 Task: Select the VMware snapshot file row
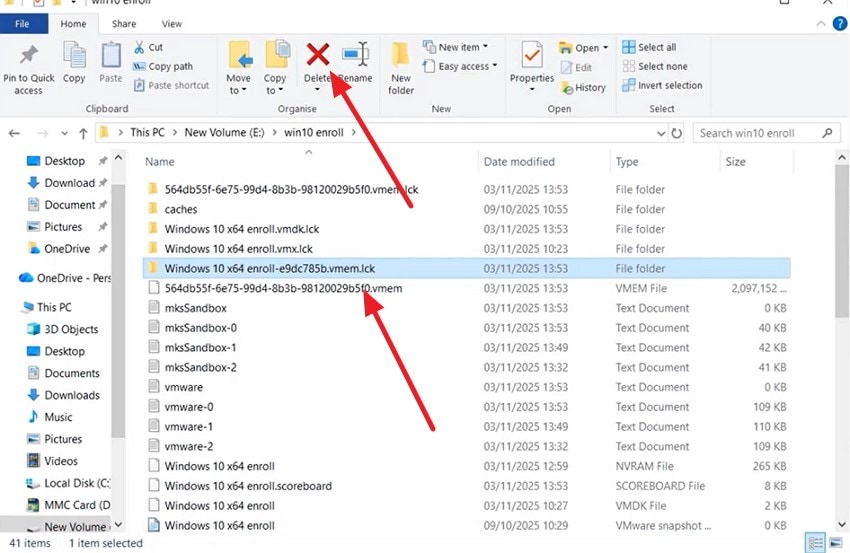pyautogui.click(x=466, y=525)
